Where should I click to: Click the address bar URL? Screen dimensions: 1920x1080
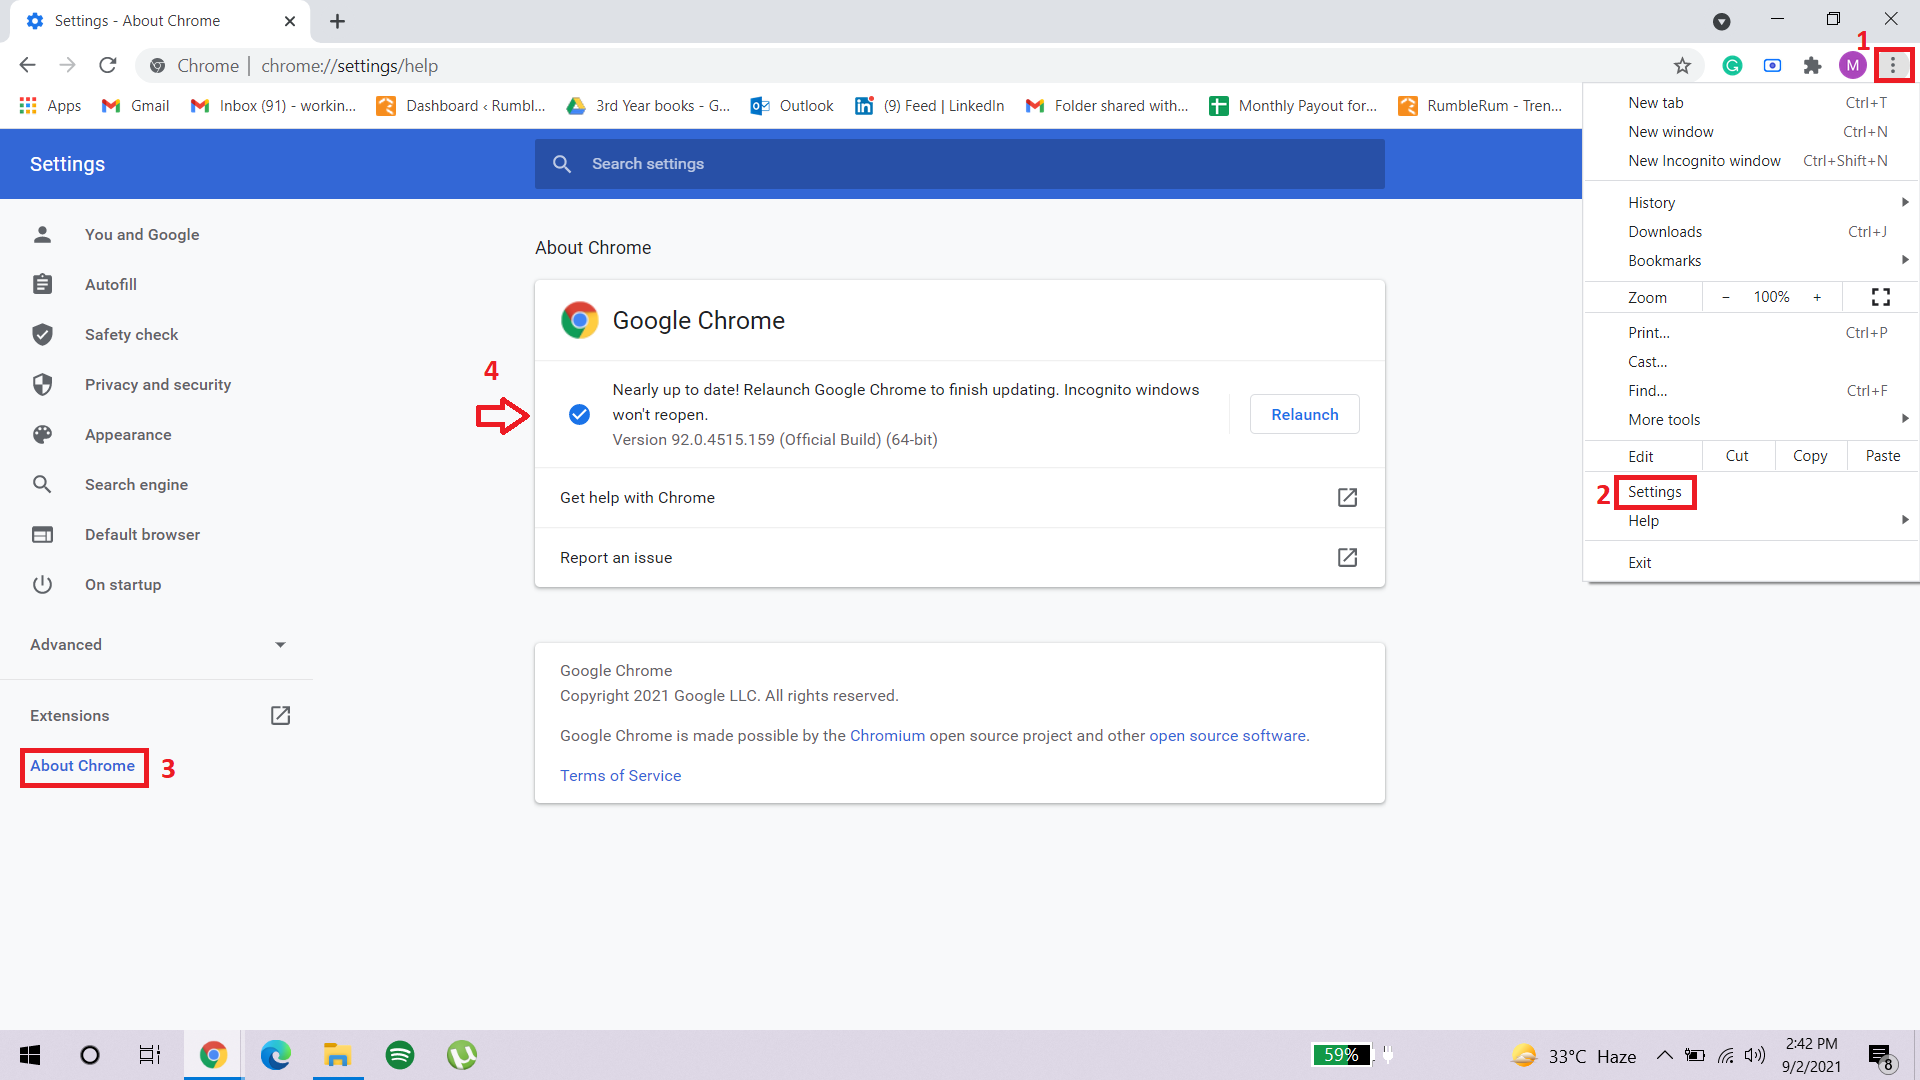[349, 66]
